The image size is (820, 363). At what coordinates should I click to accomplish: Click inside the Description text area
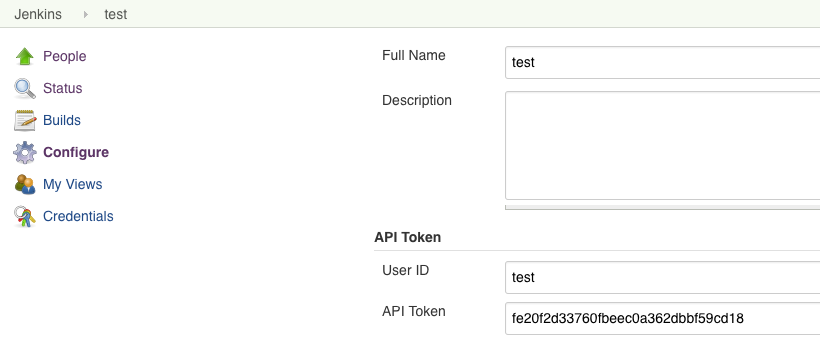point(662,145)
